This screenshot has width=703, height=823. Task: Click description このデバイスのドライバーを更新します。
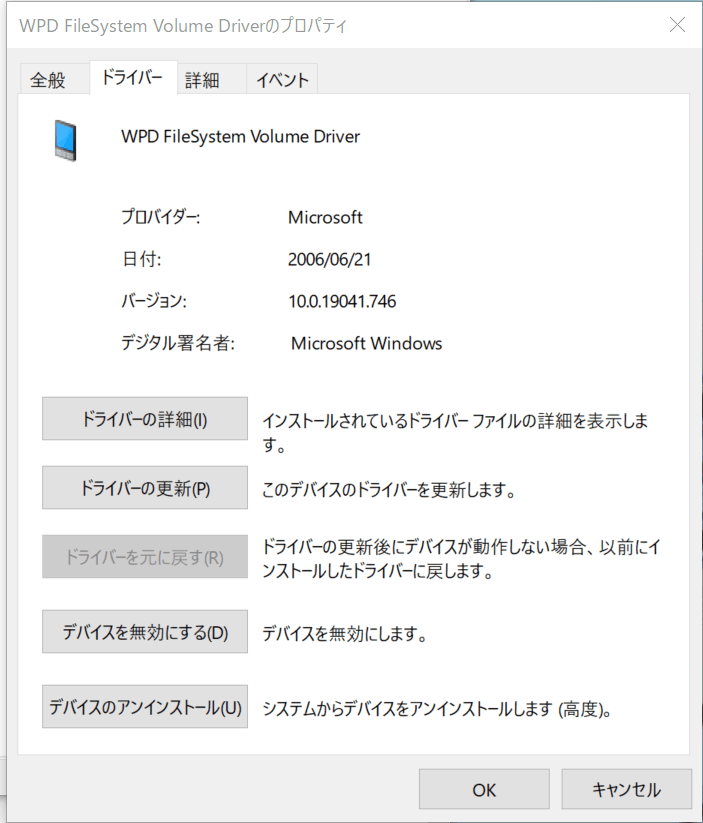pos(389,490)
